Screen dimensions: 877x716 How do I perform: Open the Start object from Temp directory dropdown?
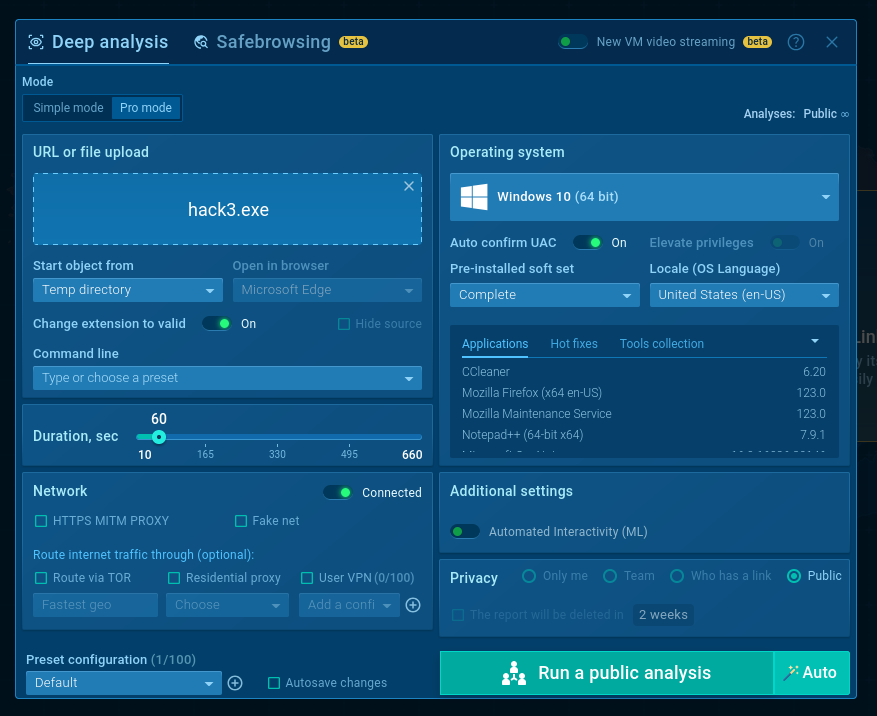[128, 290]
